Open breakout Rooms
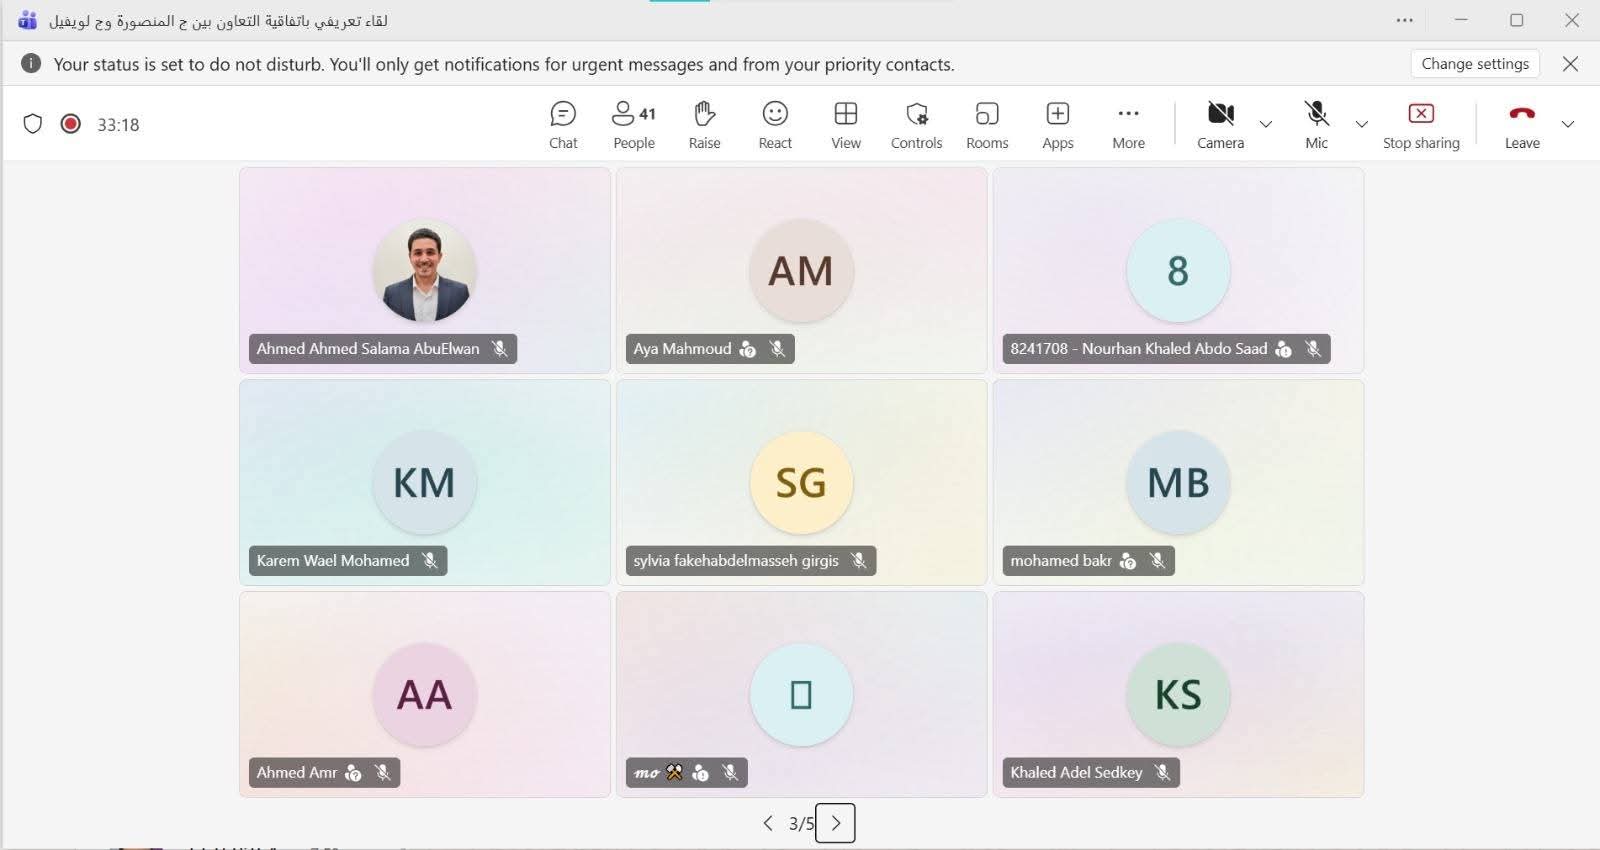Viewport: 1600px width, 850px height. tap(987, 125)
